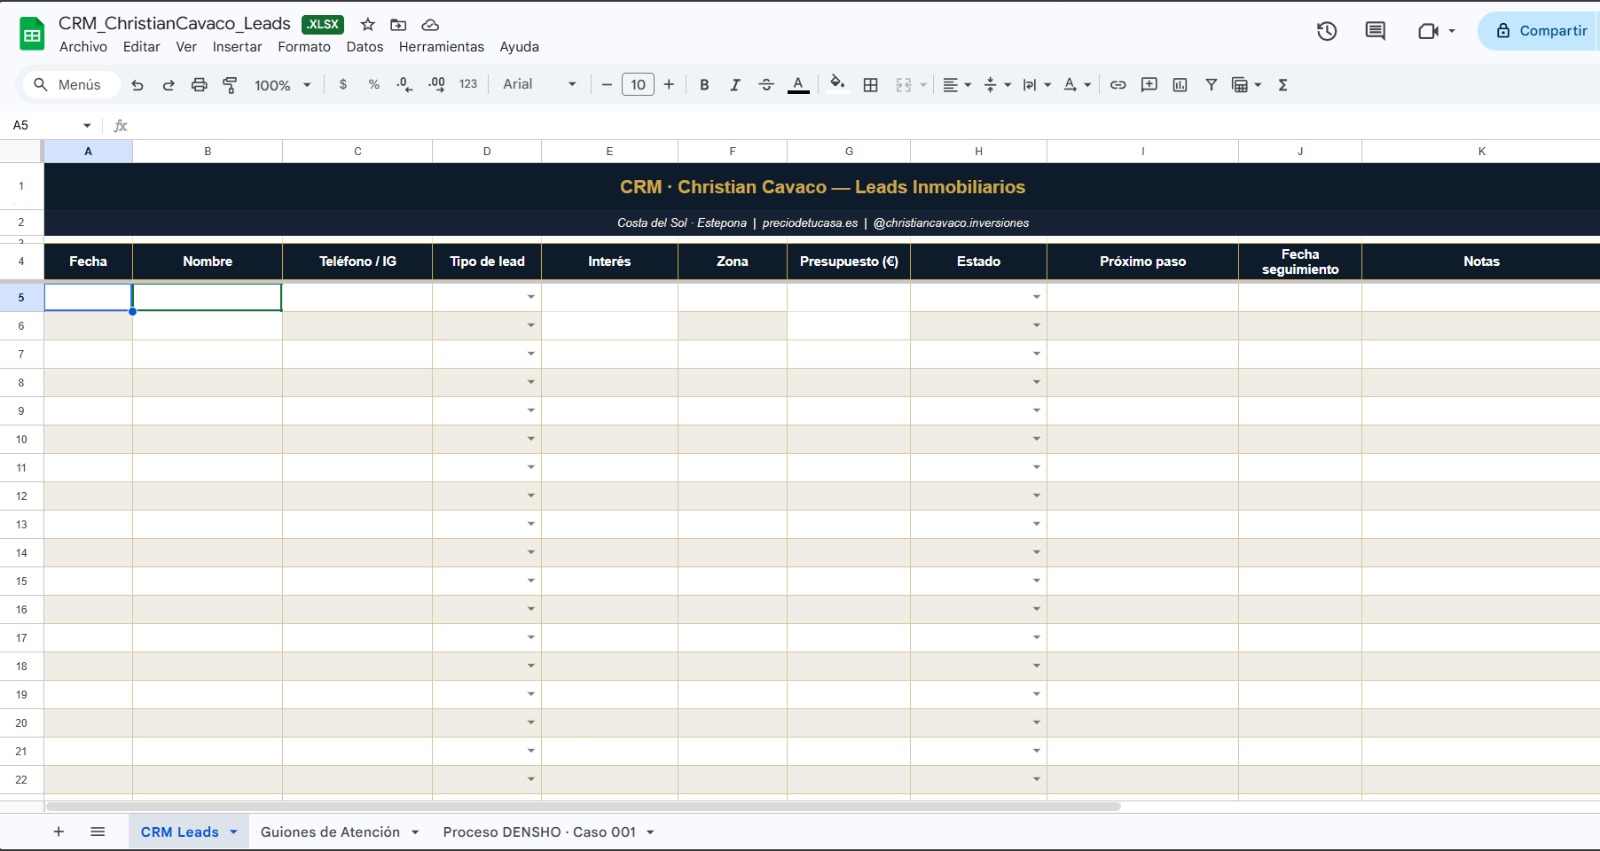Click the Presupuesto (€) header cell
The width and height of the screenshot is (1600, 851).
pyautogui.click(x=849, y=262)
